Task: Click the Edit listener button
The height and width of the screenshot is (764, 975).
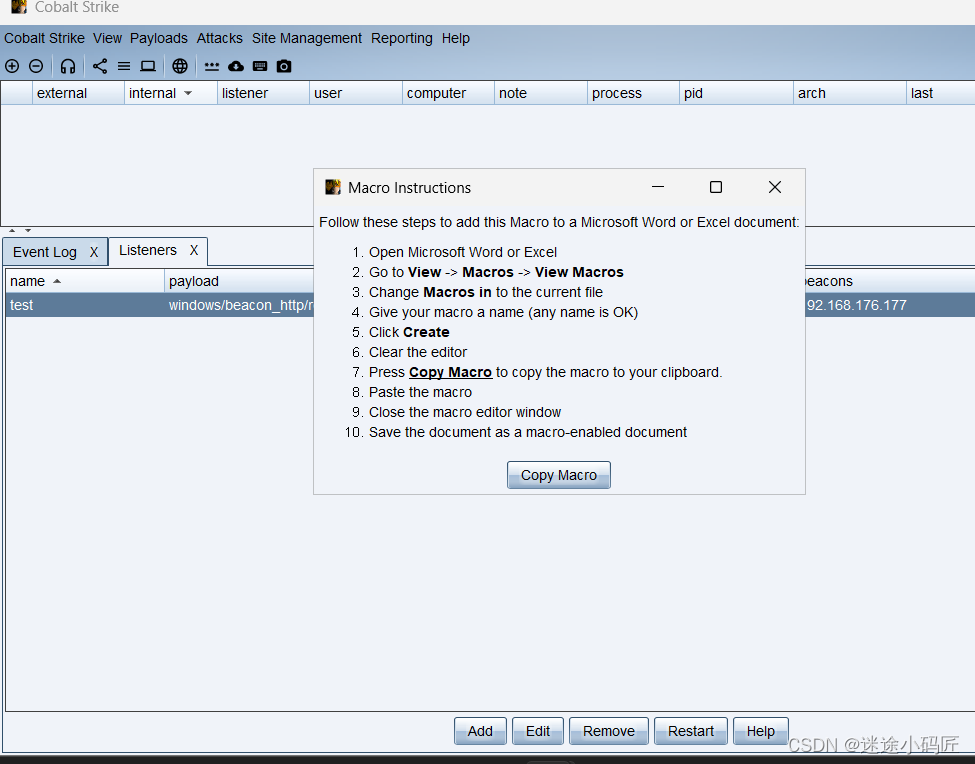Action: point(538,731)
